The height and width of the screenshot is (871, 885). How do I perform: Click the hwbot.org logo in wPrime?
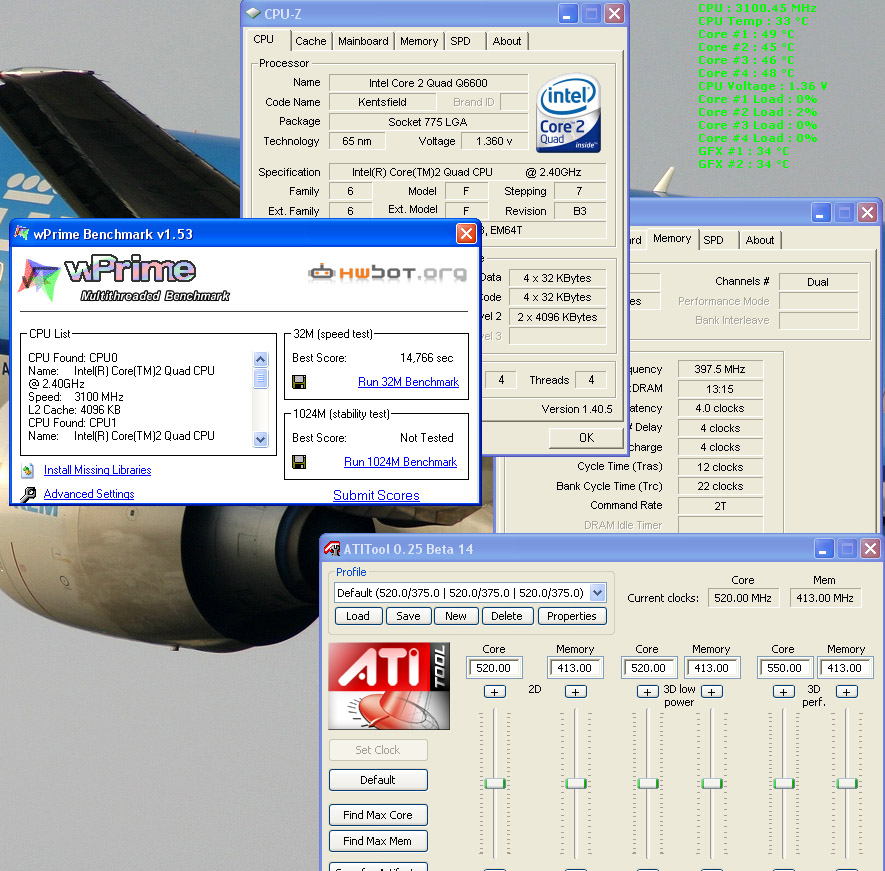[387, 273]
